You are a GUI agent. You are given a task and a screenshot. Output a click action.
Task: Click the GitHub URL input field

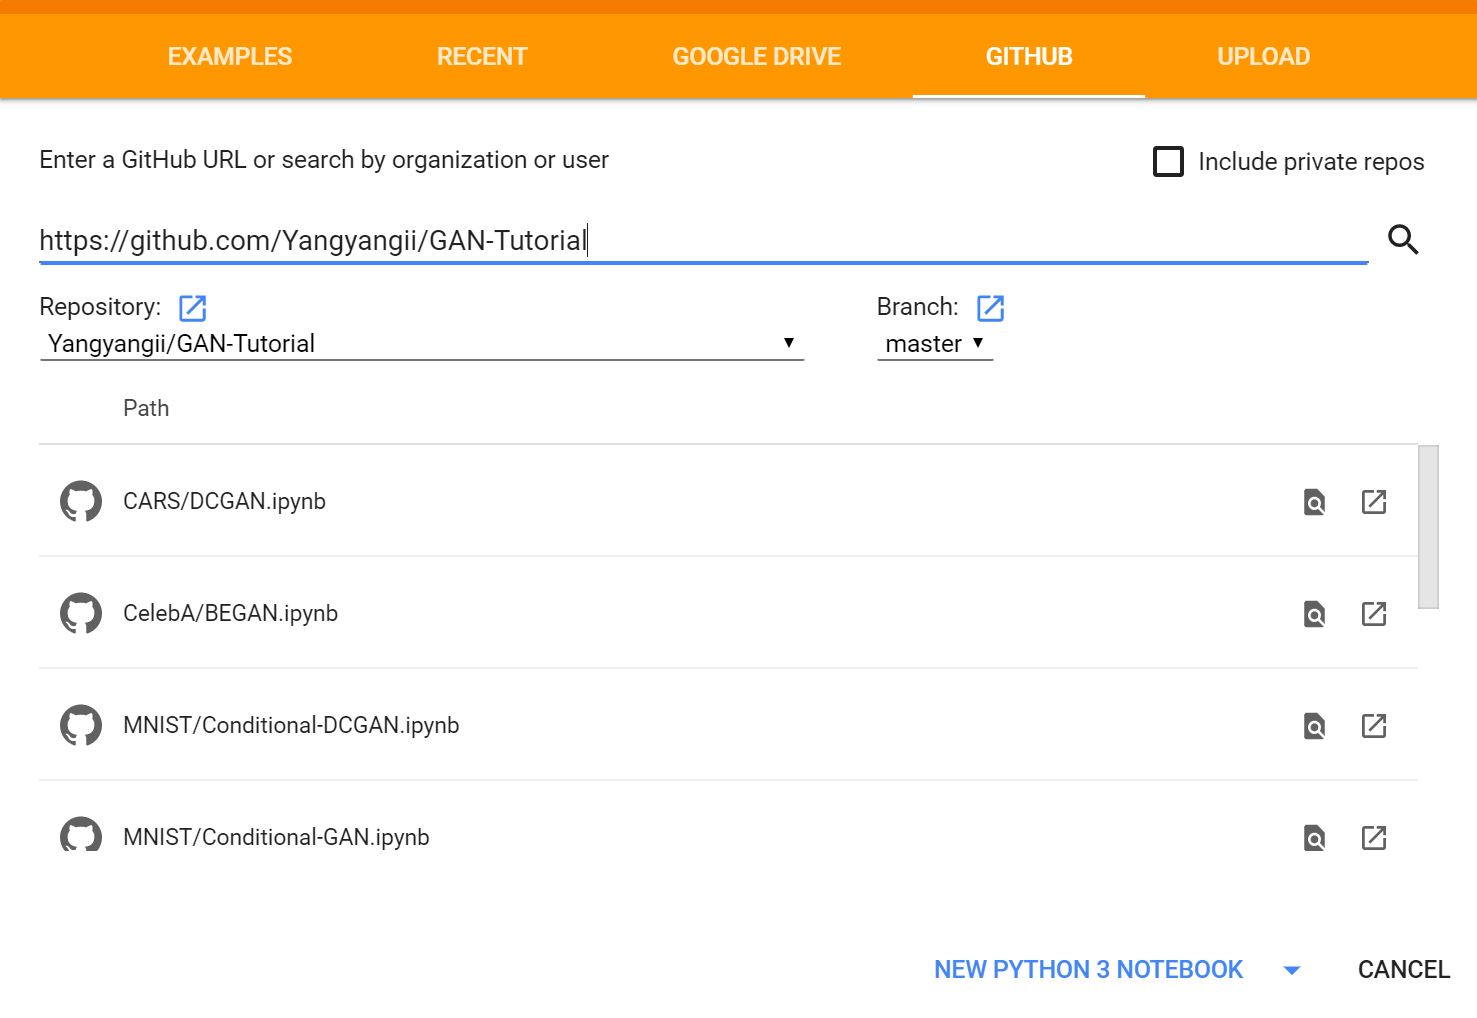click(703, 241)
